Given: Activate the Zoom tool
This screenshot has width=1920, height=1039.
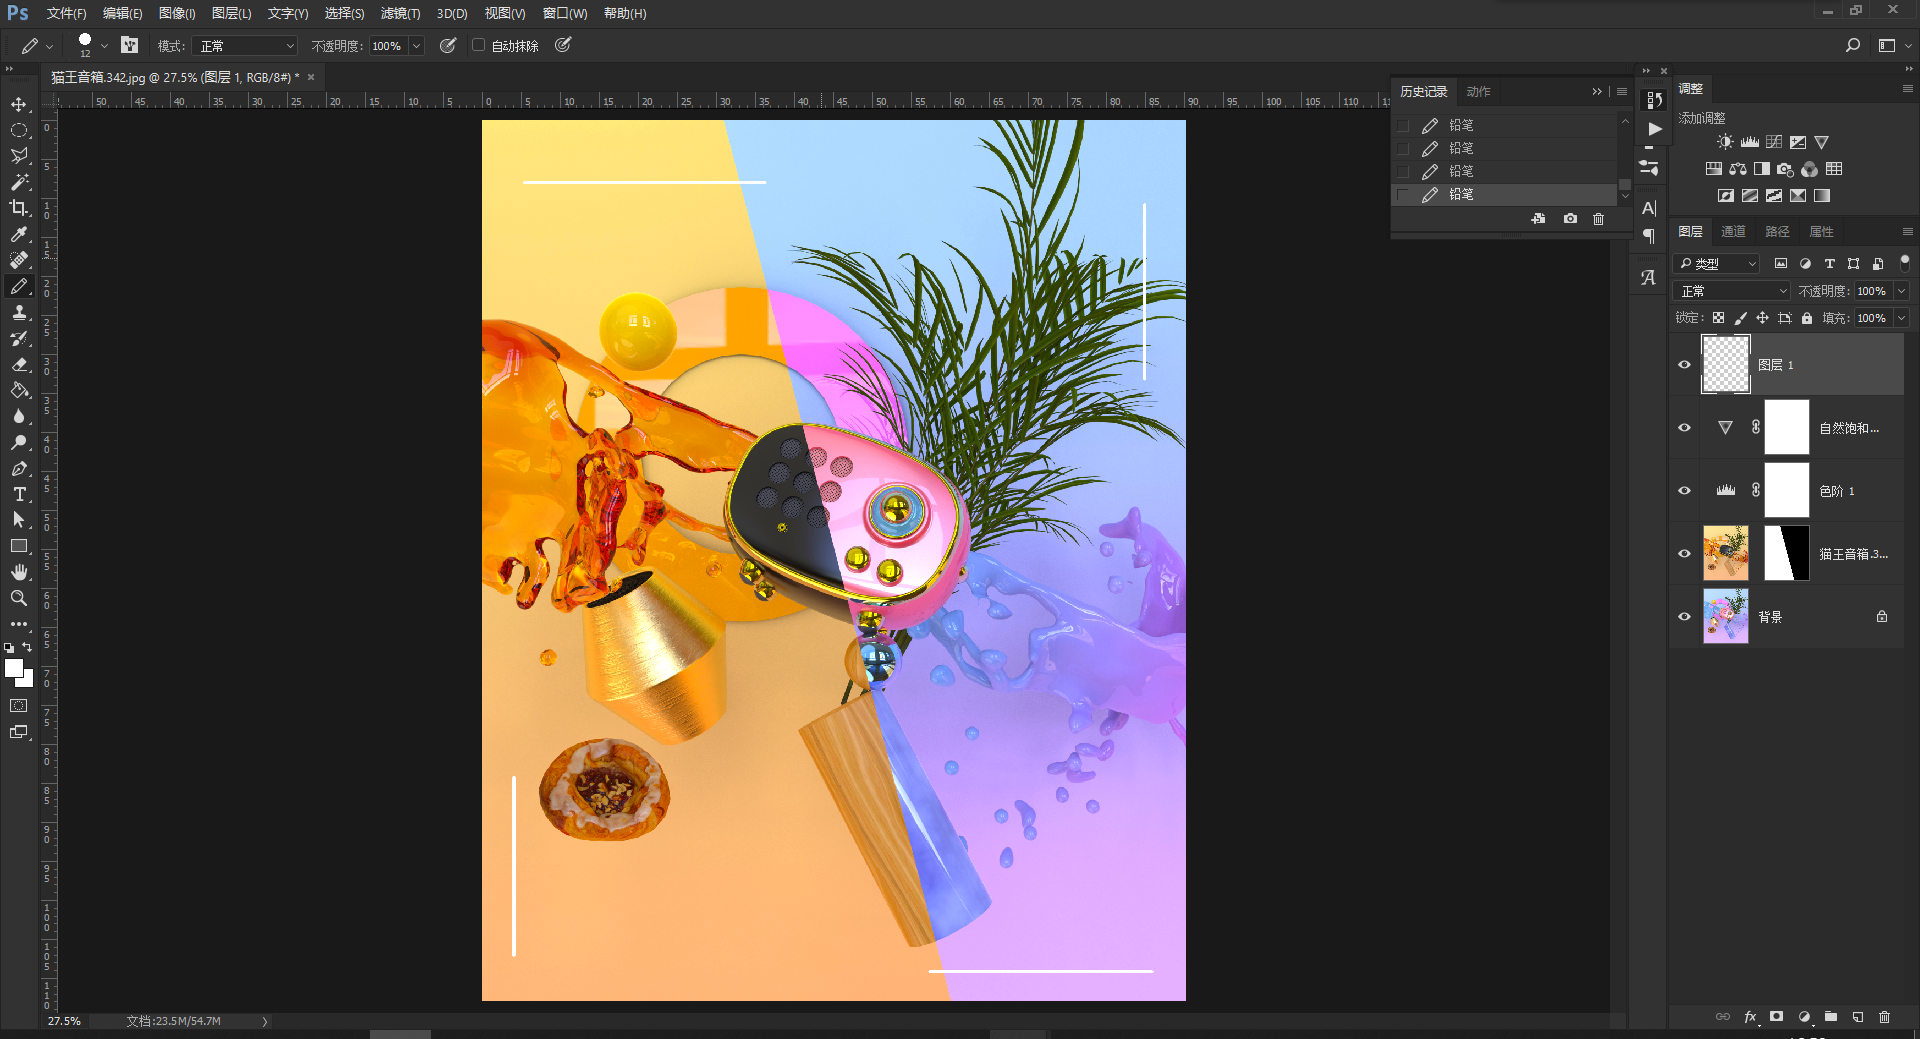Looking at the screenshot, I should [19, 598].
